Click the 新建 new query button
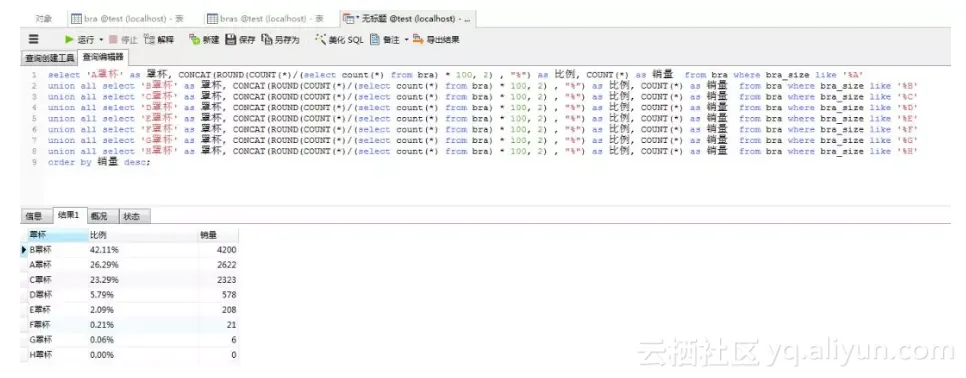 pyautogui.click(x=204, y=39)
